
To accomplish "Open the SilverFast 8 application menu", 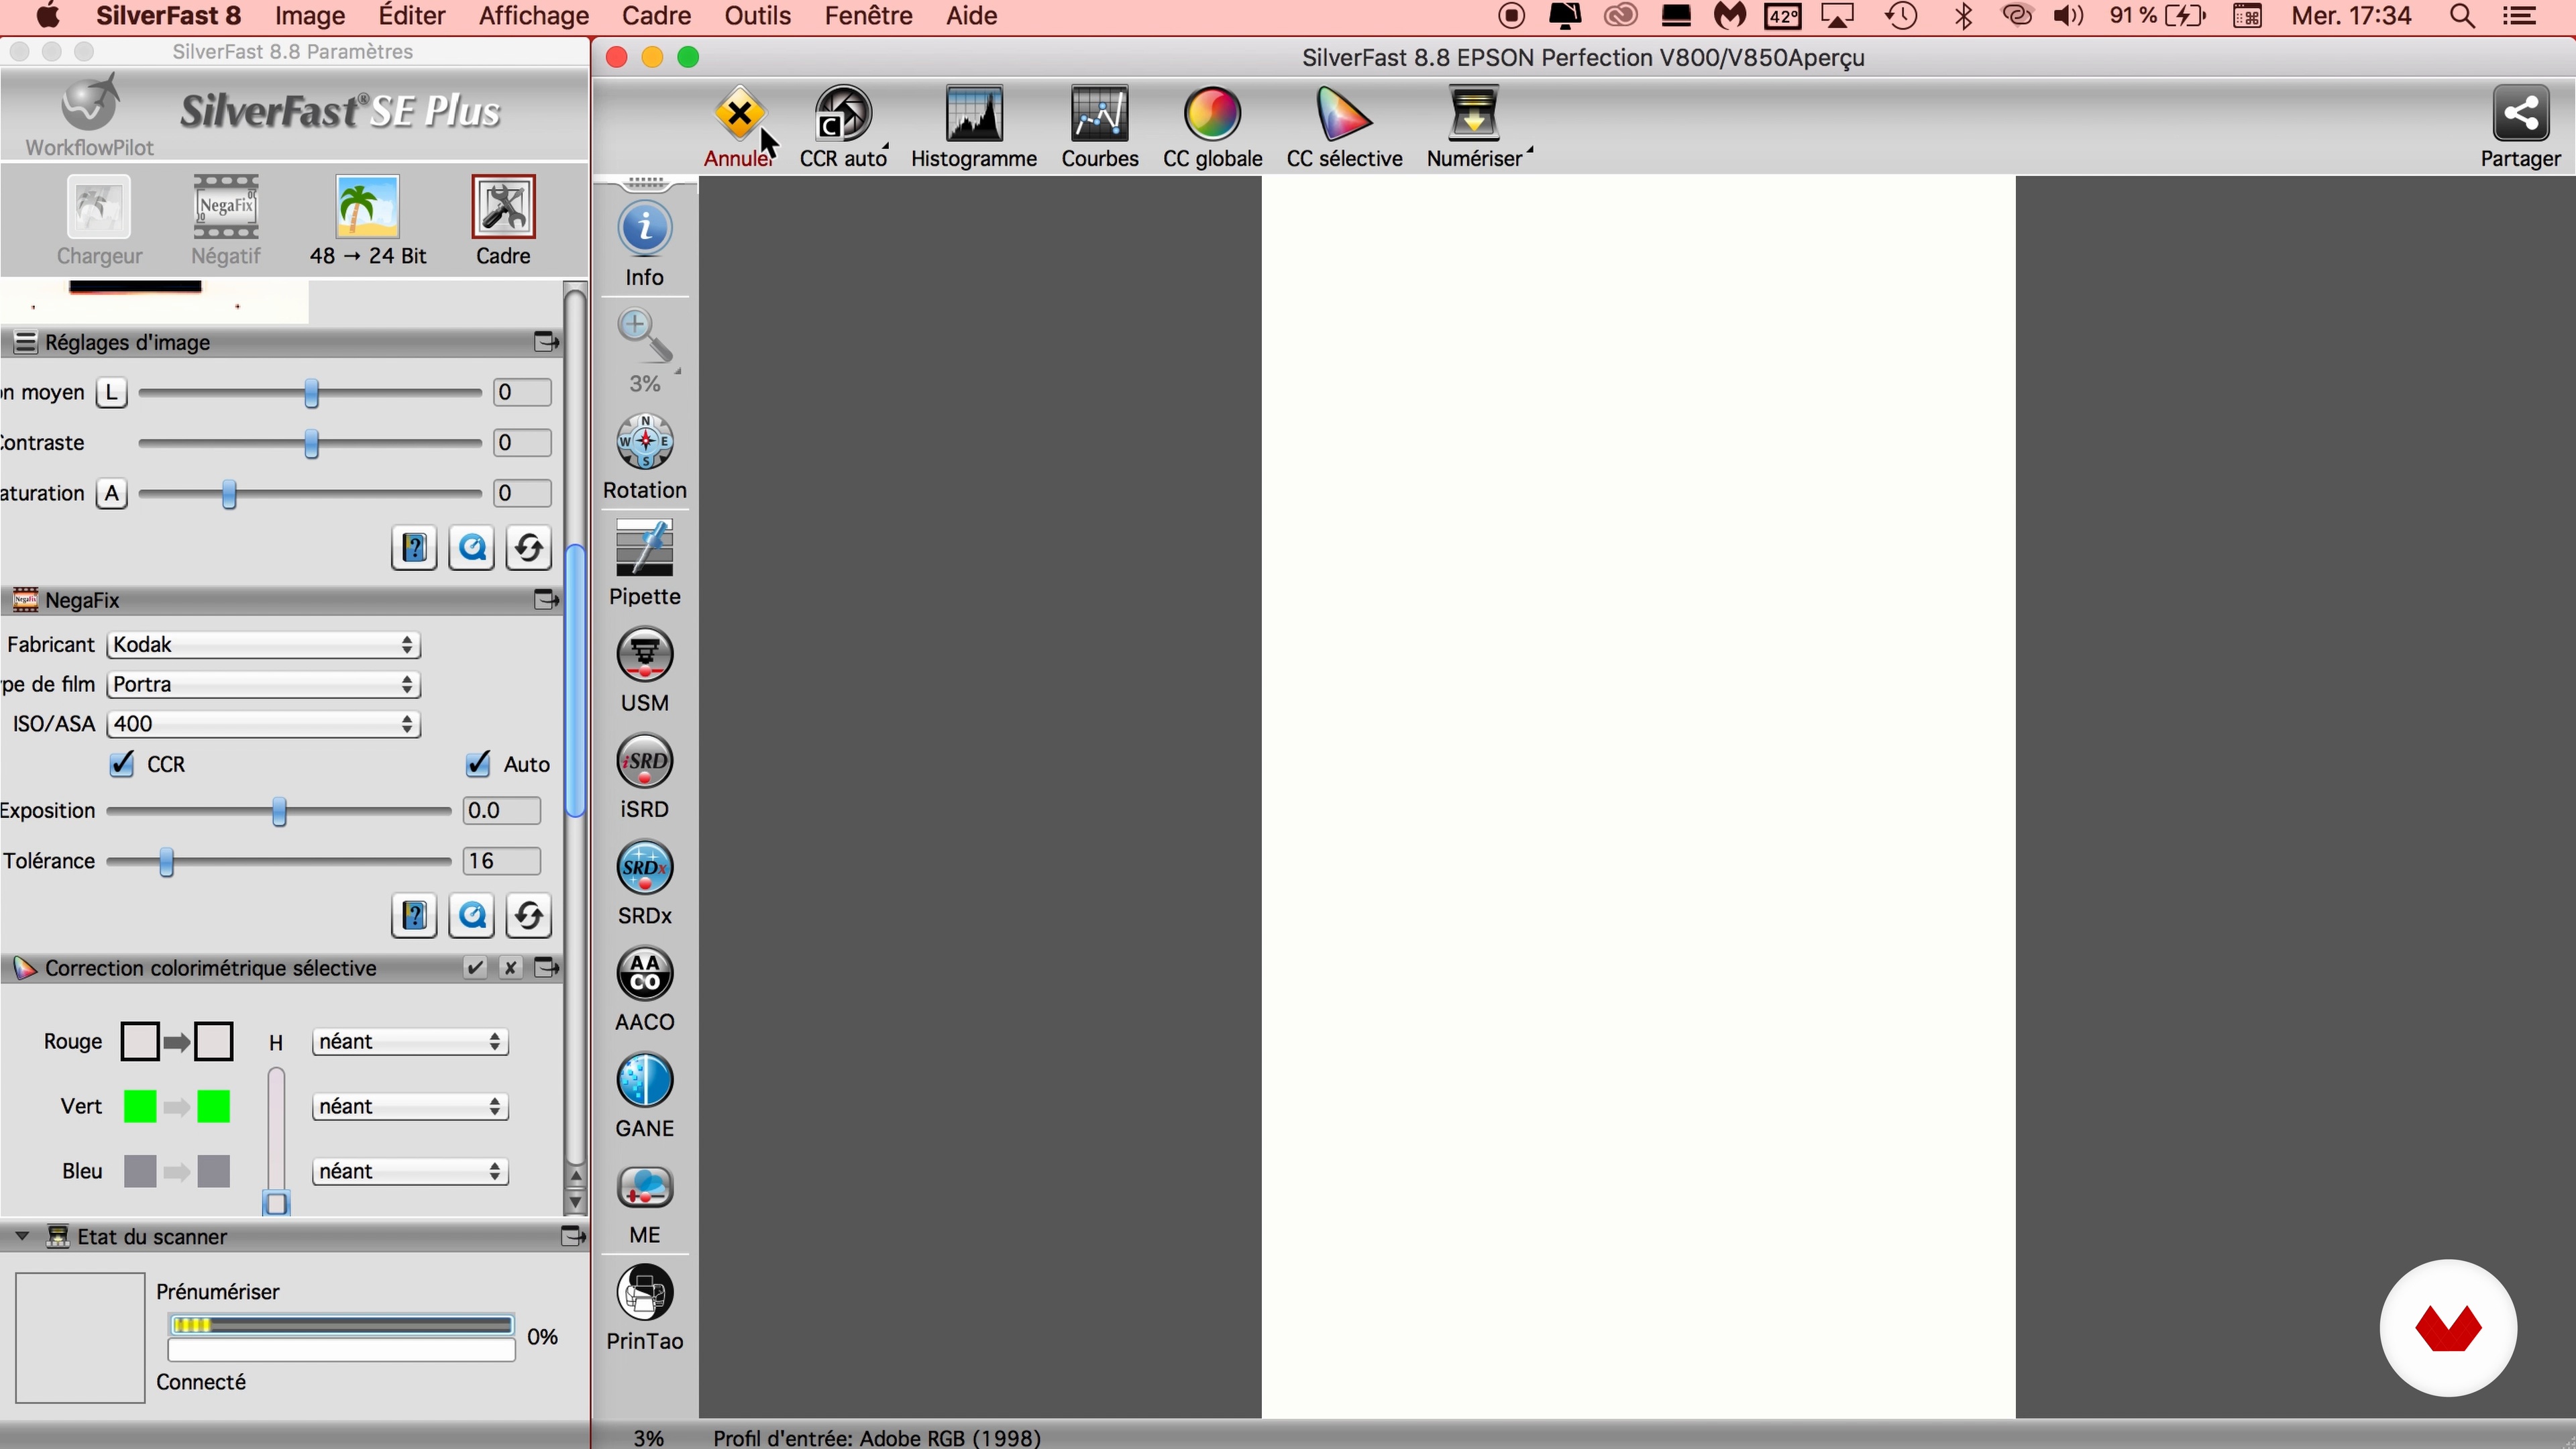I will (x=168, y=16).
